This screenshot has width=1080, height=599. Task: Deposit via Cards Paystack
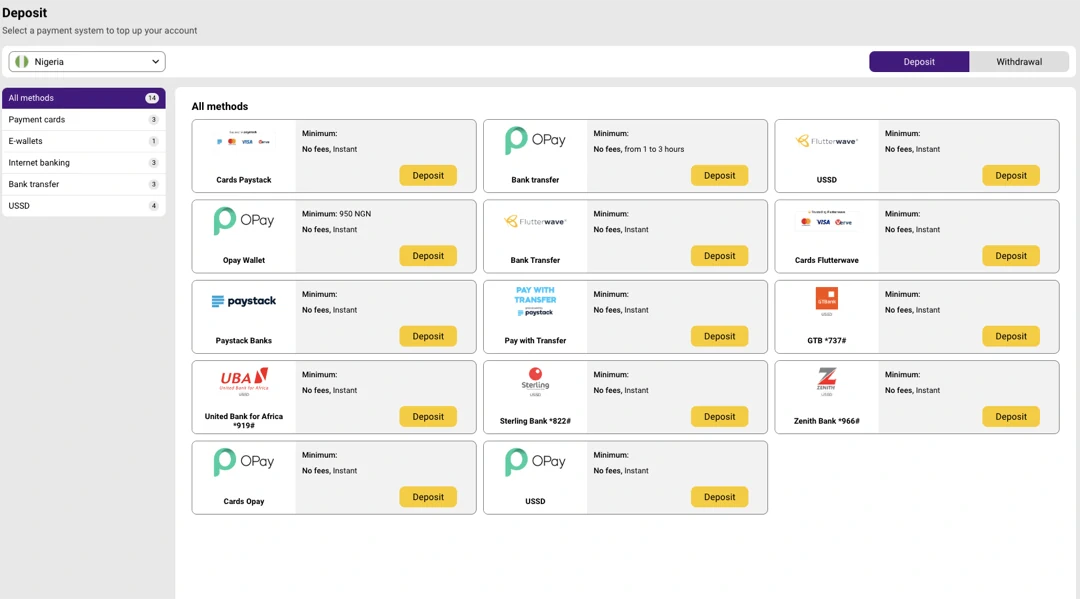[428, 176]
